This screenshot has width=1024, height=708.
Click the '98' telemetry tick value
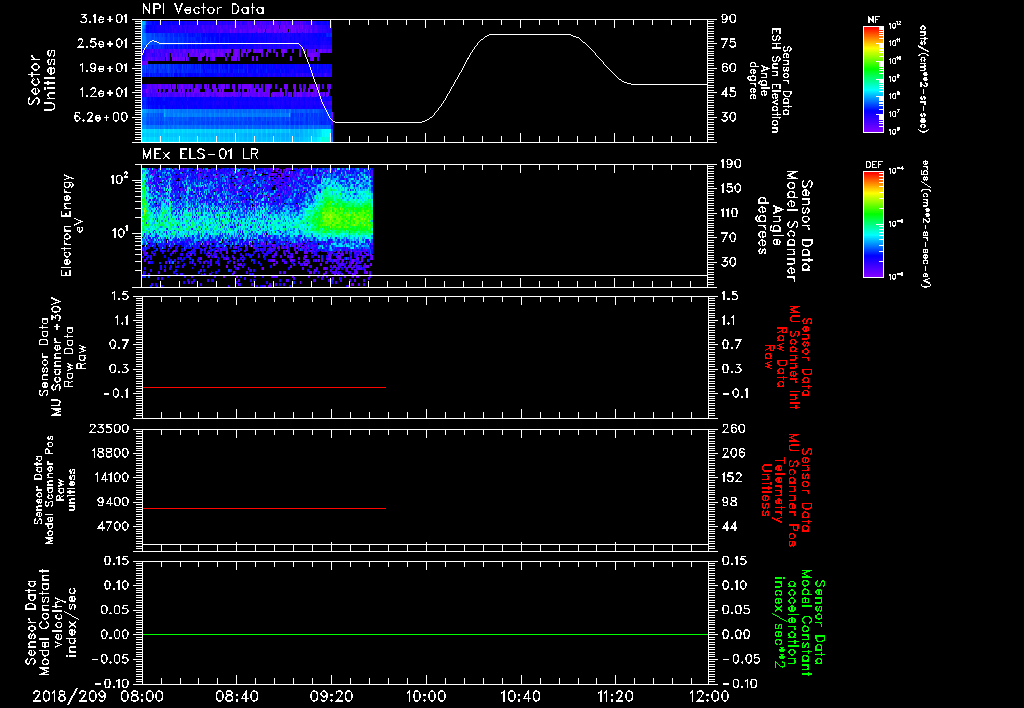tap(729, 502)
